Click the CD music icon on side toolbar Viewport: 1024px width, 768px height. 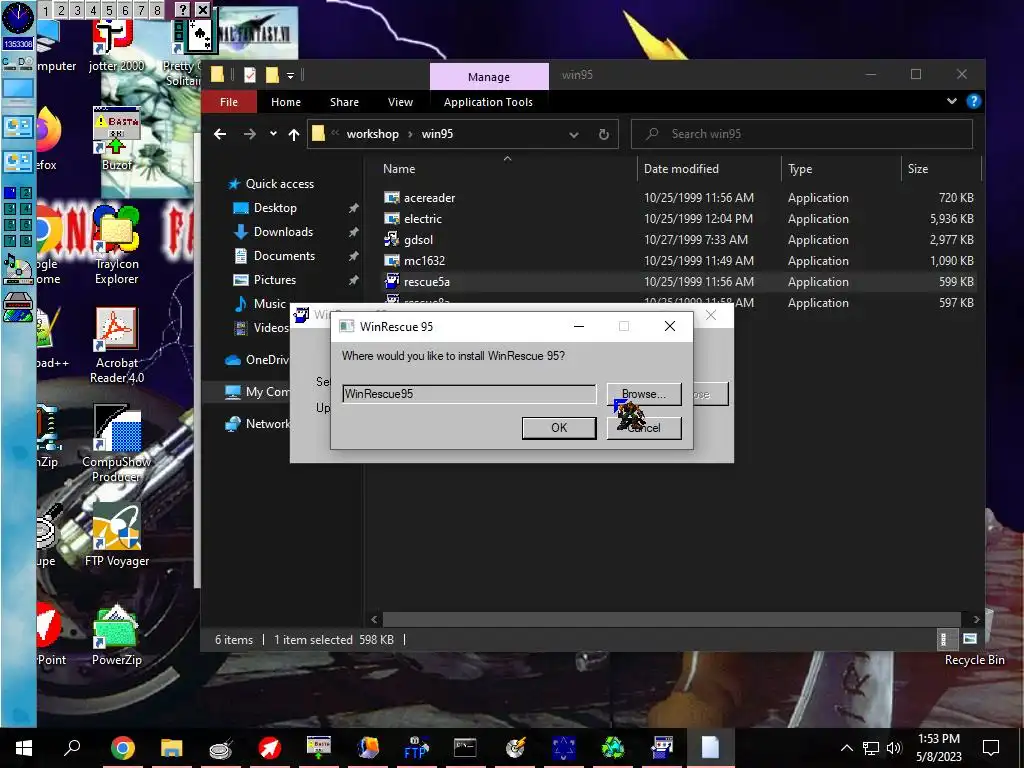coord(18,270)
